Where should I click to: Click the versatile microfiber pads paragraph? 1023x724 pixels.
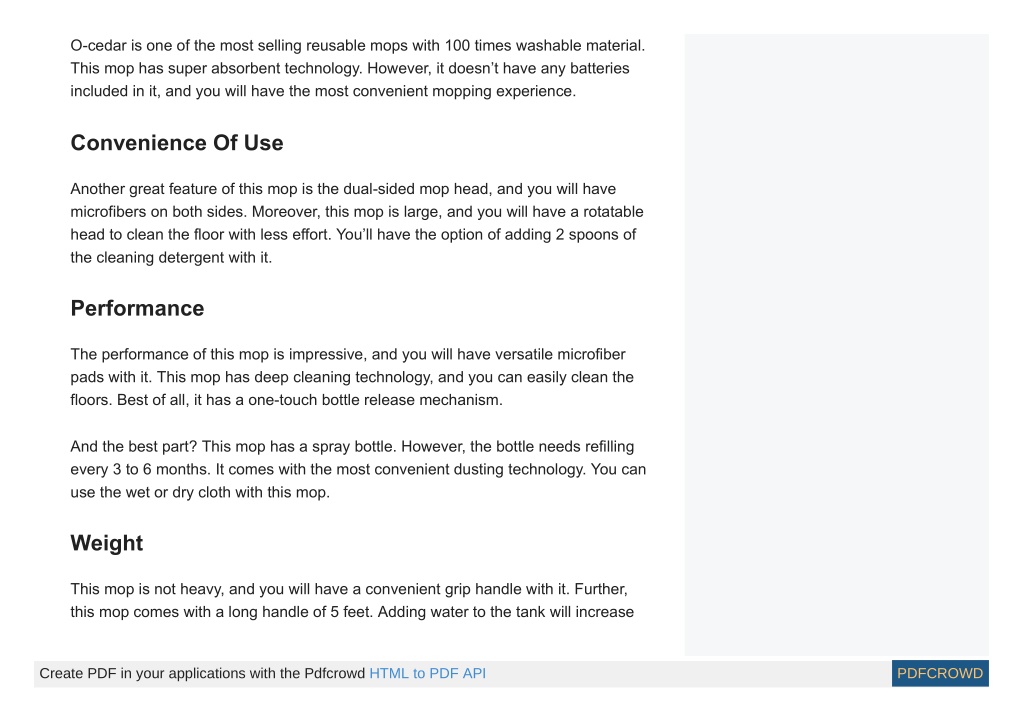pyautogui.click(x=352, y=377)
